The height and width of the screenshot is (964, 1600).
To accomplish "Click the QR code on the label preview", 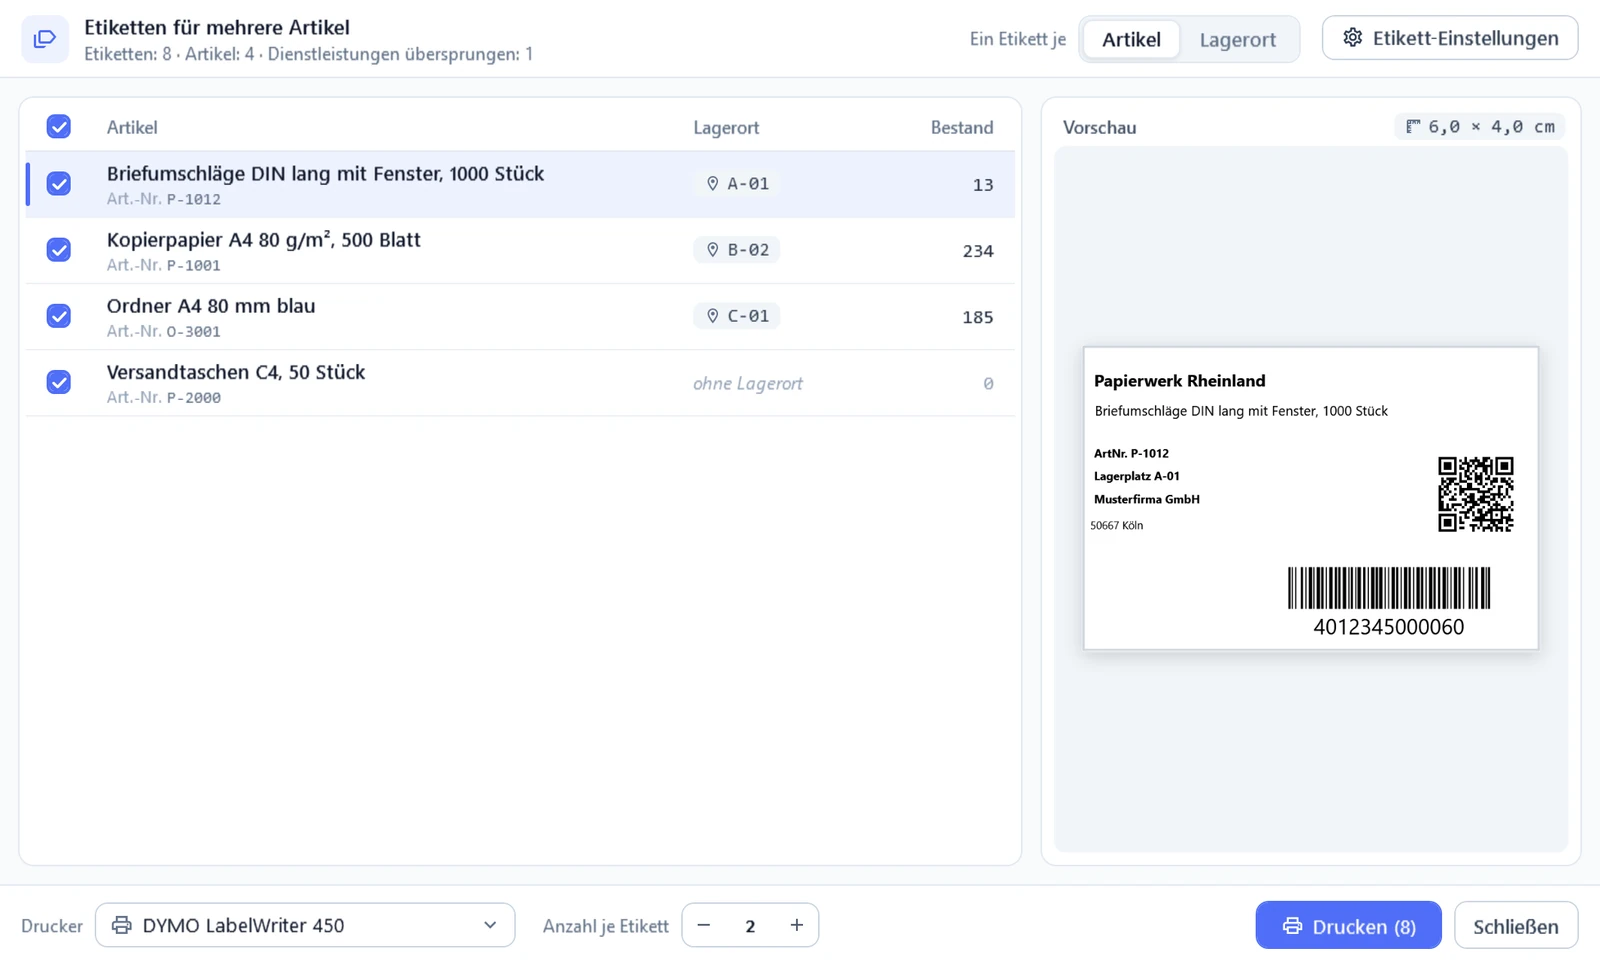I will (x=1476, y=494).
